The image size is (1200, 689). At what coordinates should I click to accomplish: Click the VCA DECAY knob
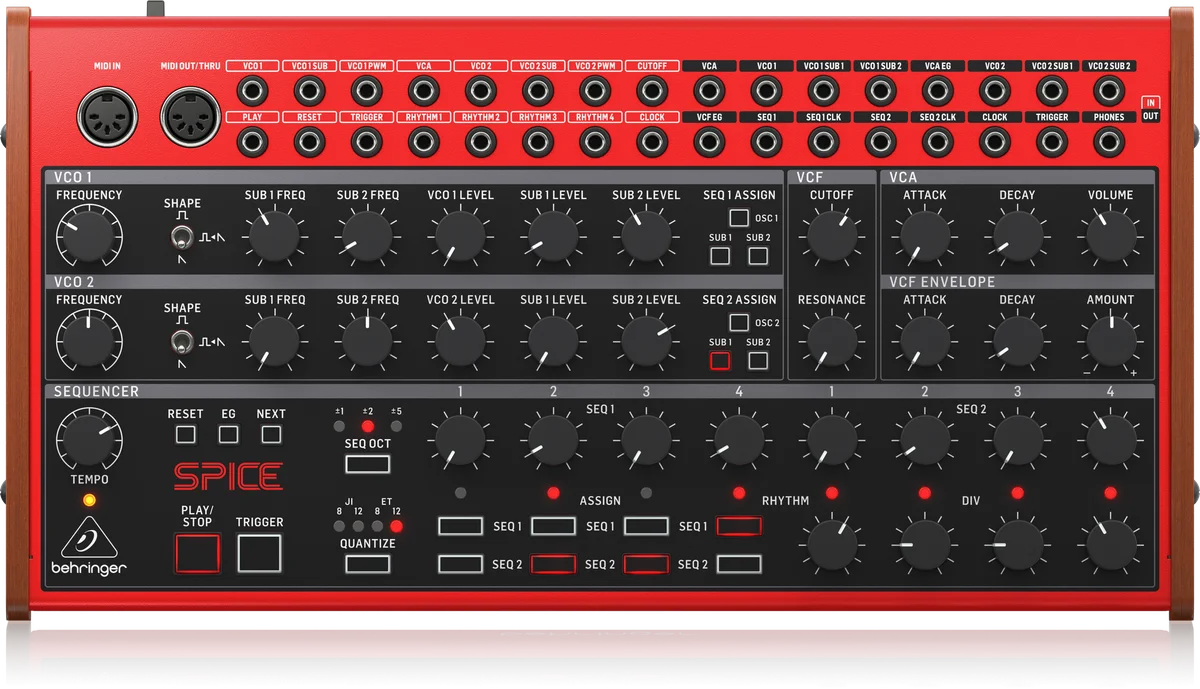[x=1017, y=236]
